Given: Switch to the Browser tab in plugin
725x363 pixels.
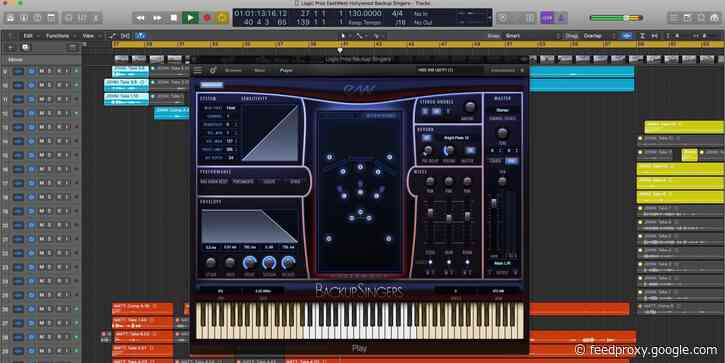Looking at the screenshot, I should [x=233, y=70].
